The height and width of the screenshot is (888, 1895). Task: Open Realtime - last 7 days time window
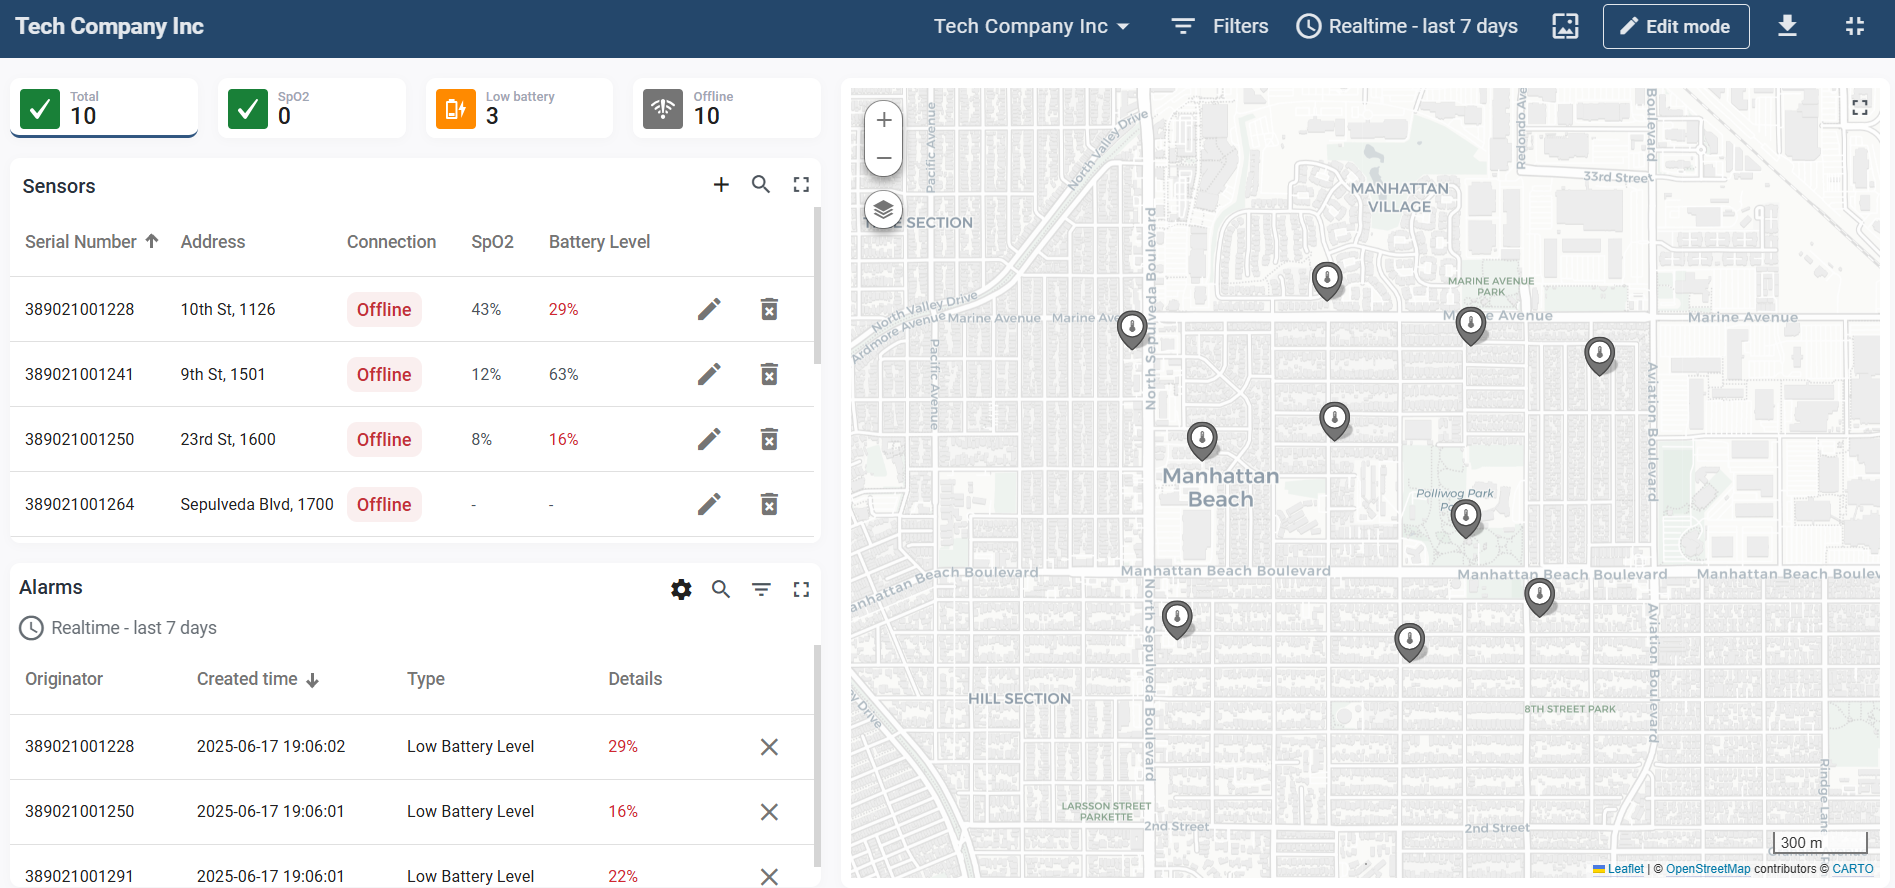[1407, 27]
